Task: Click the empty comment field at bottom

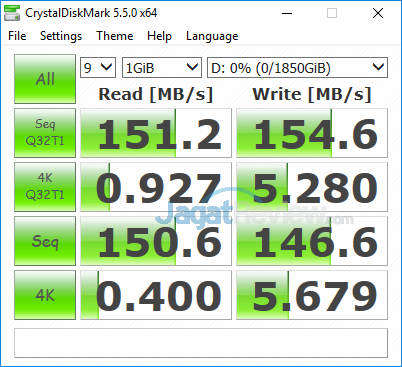Action: coord(201,343)
